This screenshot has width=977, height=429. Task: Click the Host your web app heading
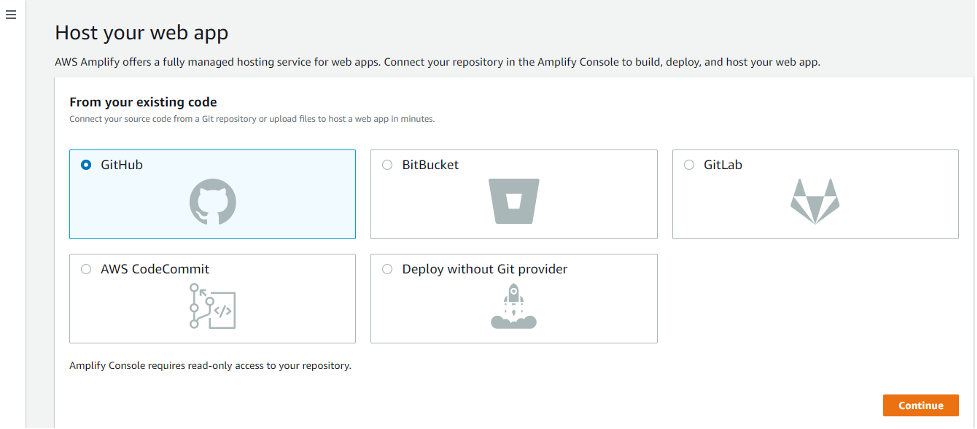coord(142,33)
